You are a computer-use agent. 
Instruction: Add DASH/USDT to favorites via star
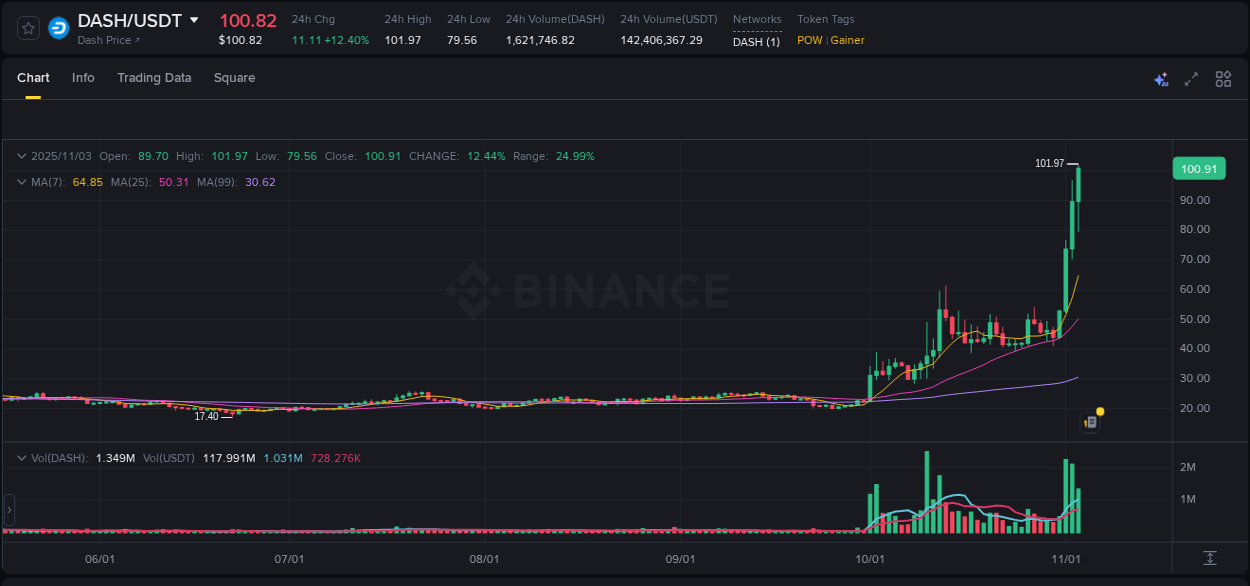[27, 27]
